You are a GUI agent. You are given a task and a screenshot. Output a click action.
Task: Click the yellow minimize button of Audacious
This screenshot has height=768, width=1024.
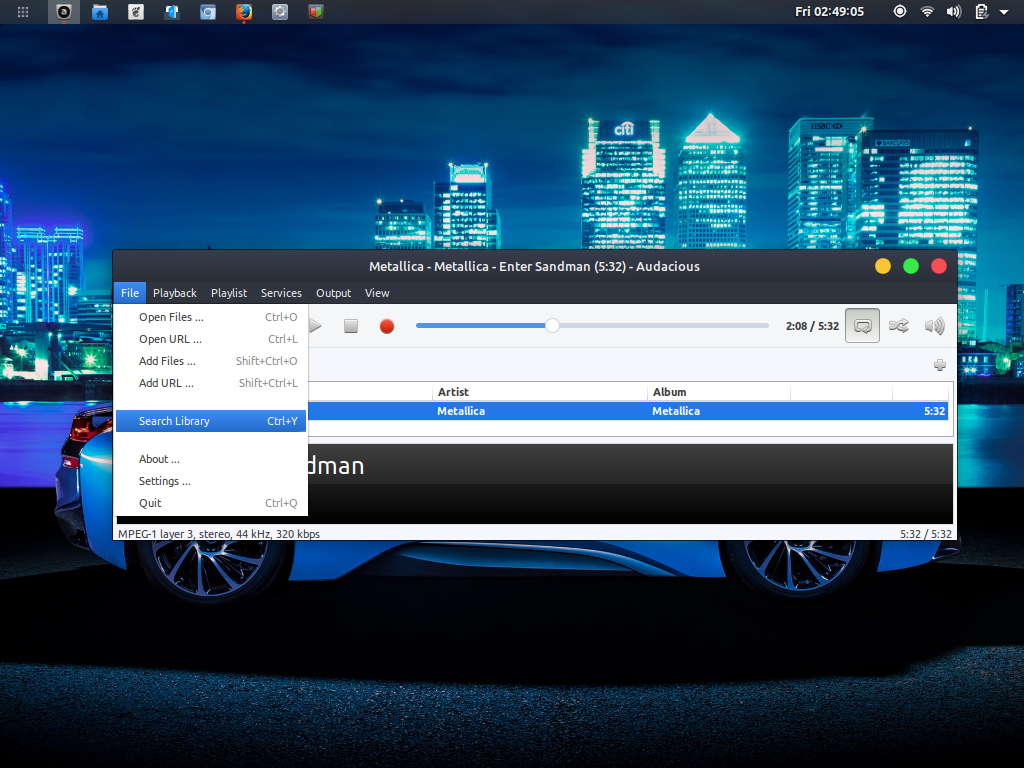882,266
